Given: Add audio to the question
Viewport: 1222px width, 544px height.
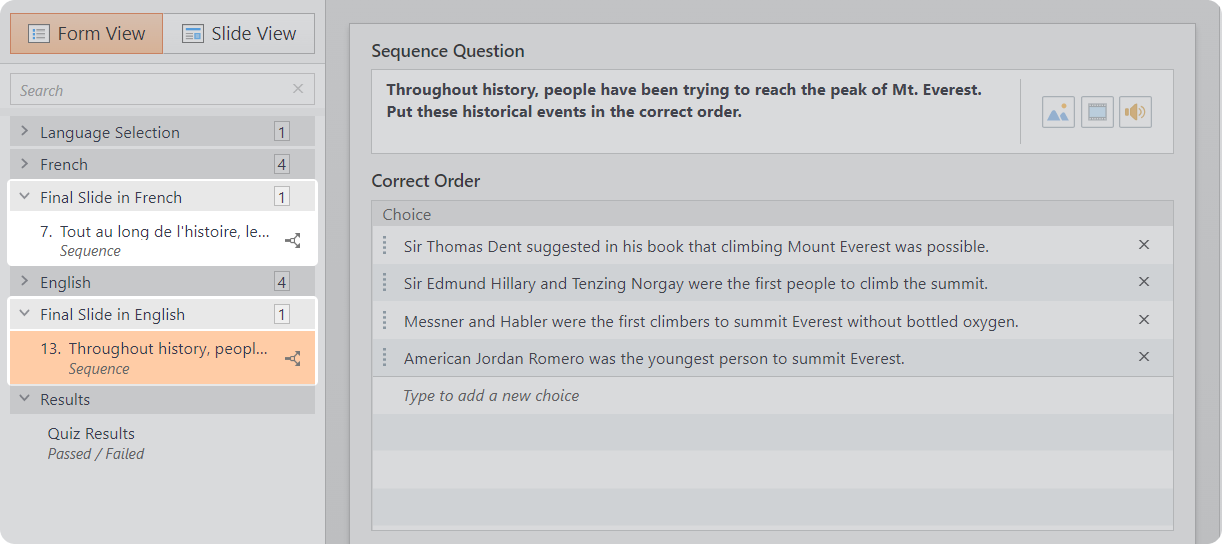Looking at the screenshot, I should point(1135,112).
